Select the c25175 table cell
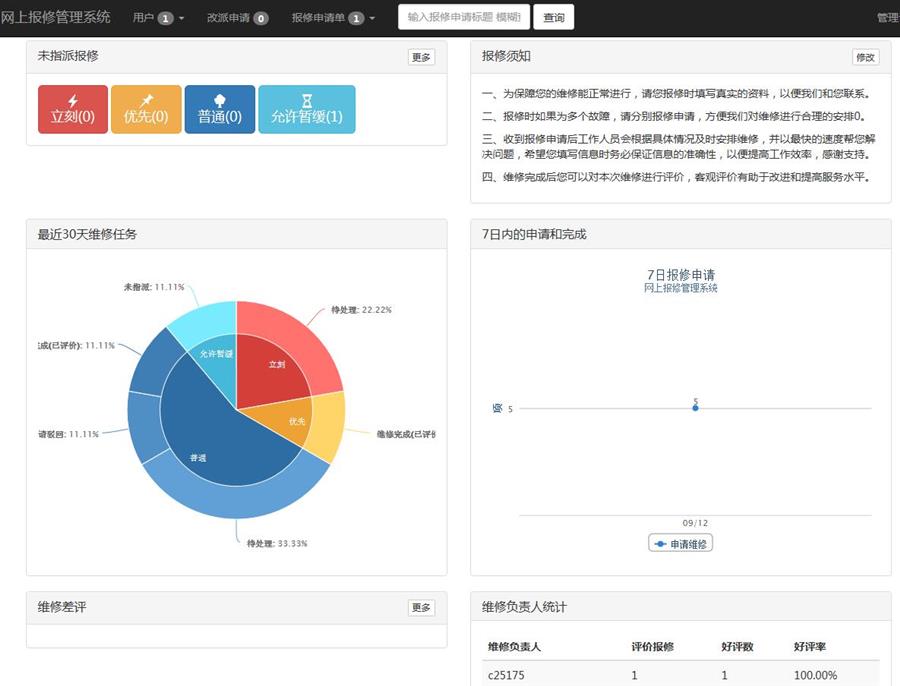The height and width of the screenshot is (686, 900). [x=506, y=675]
